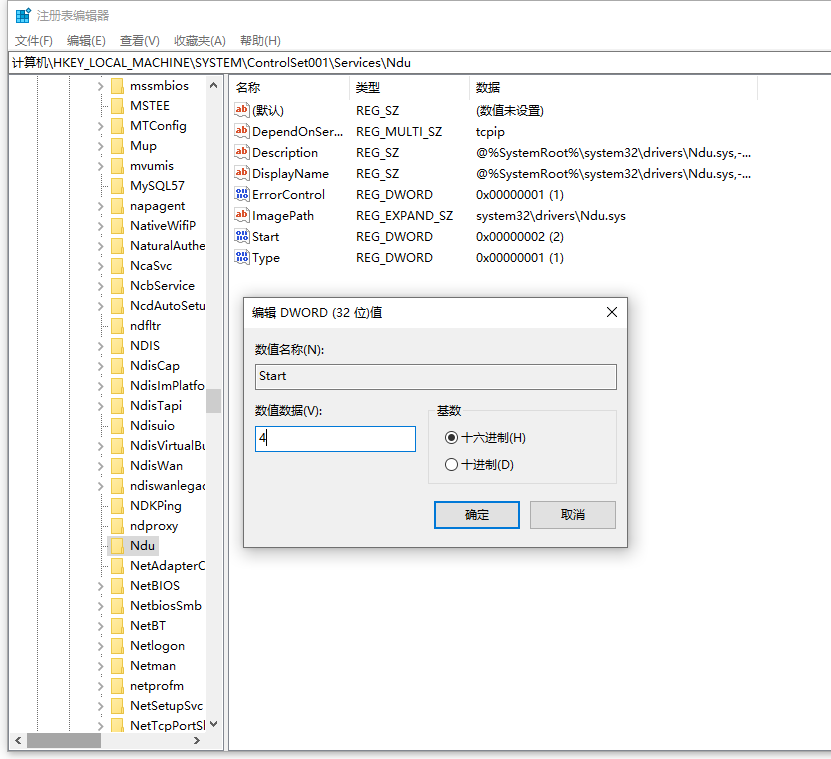831x759 pixels.
Task: Click the Description string value icon
Action: [241, 152]
